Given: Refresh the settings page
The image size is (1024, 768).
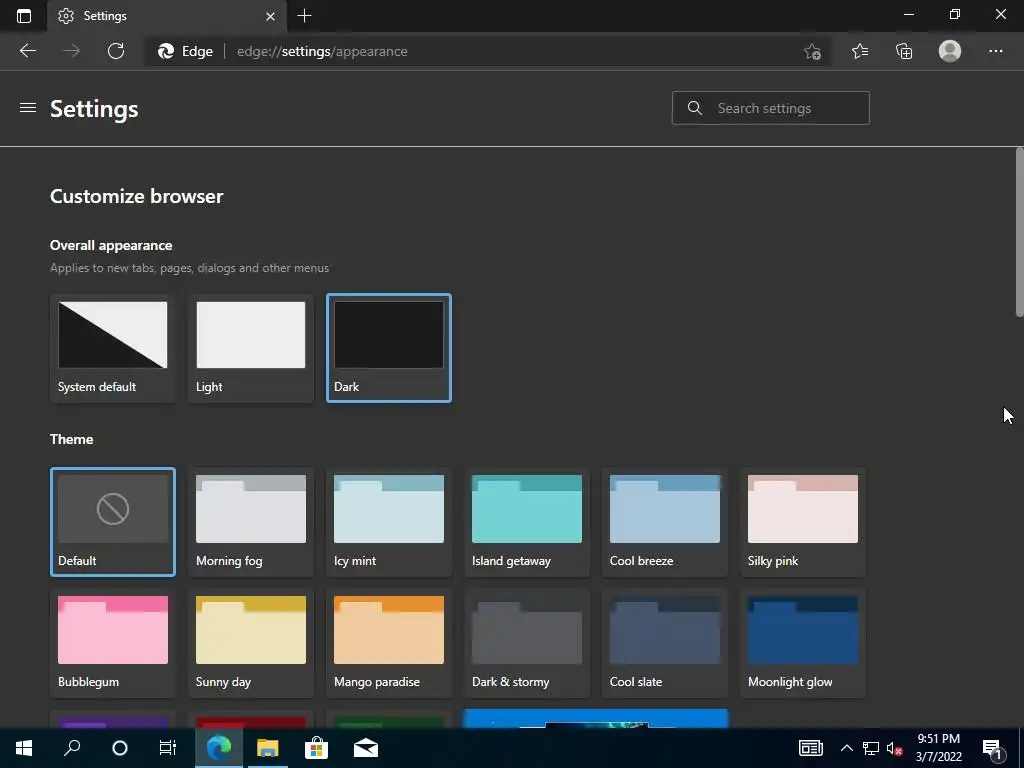Looking at the screenshot, I should point(116,51).
